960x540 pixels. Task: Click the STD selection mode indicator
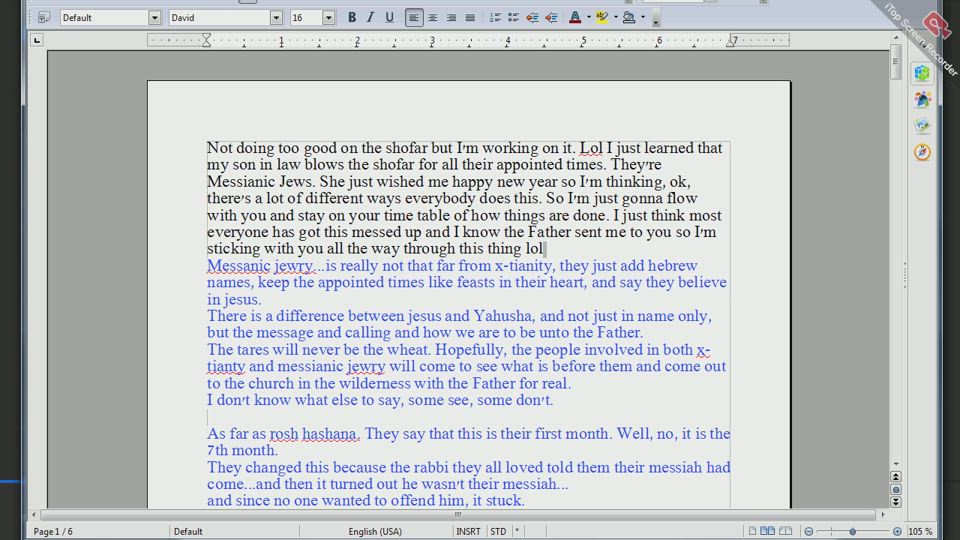tap(498, 531)
